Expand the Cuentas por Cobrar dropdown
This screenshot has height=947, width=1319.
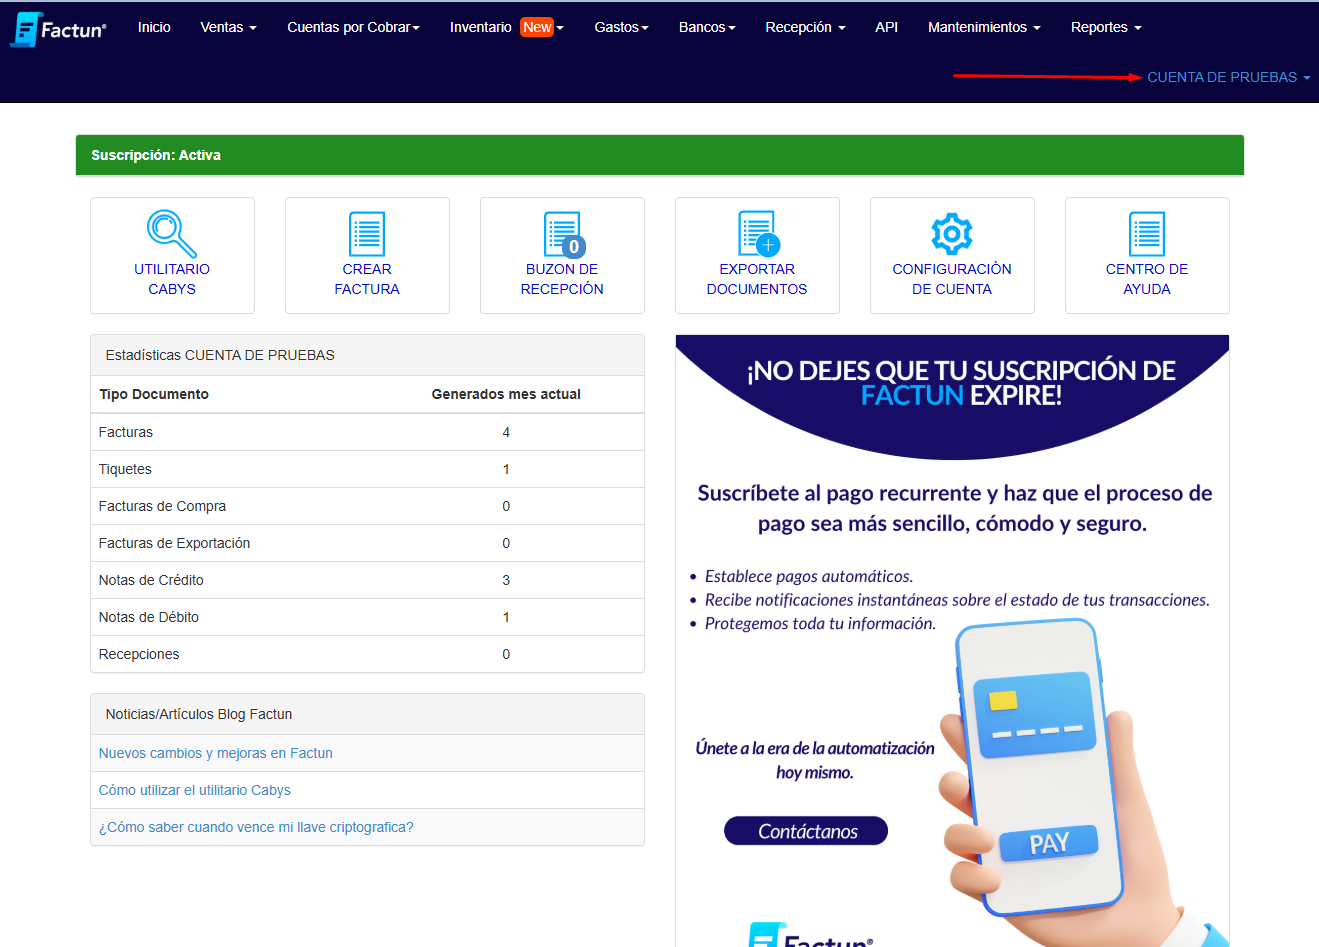point(353,27)
